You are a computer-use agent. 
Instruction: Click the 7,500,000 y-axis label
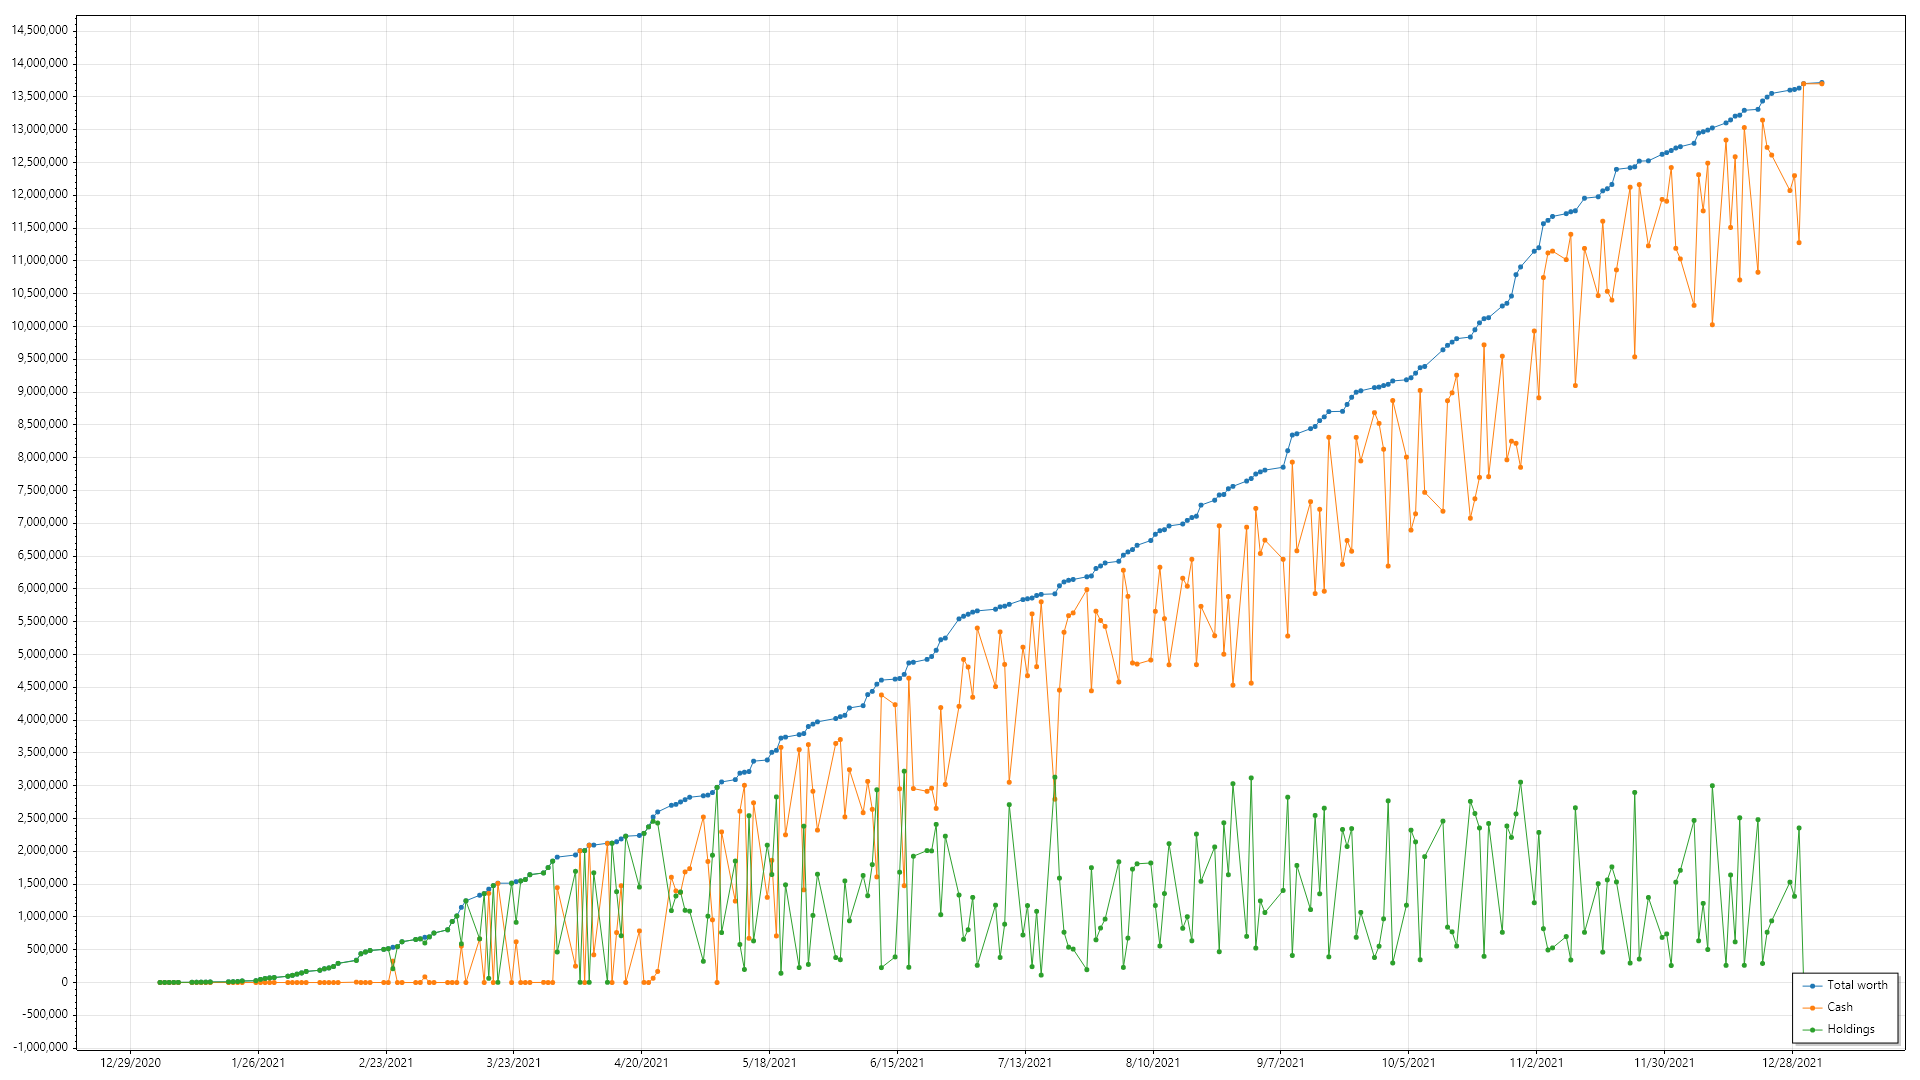[x=43, y=490]
